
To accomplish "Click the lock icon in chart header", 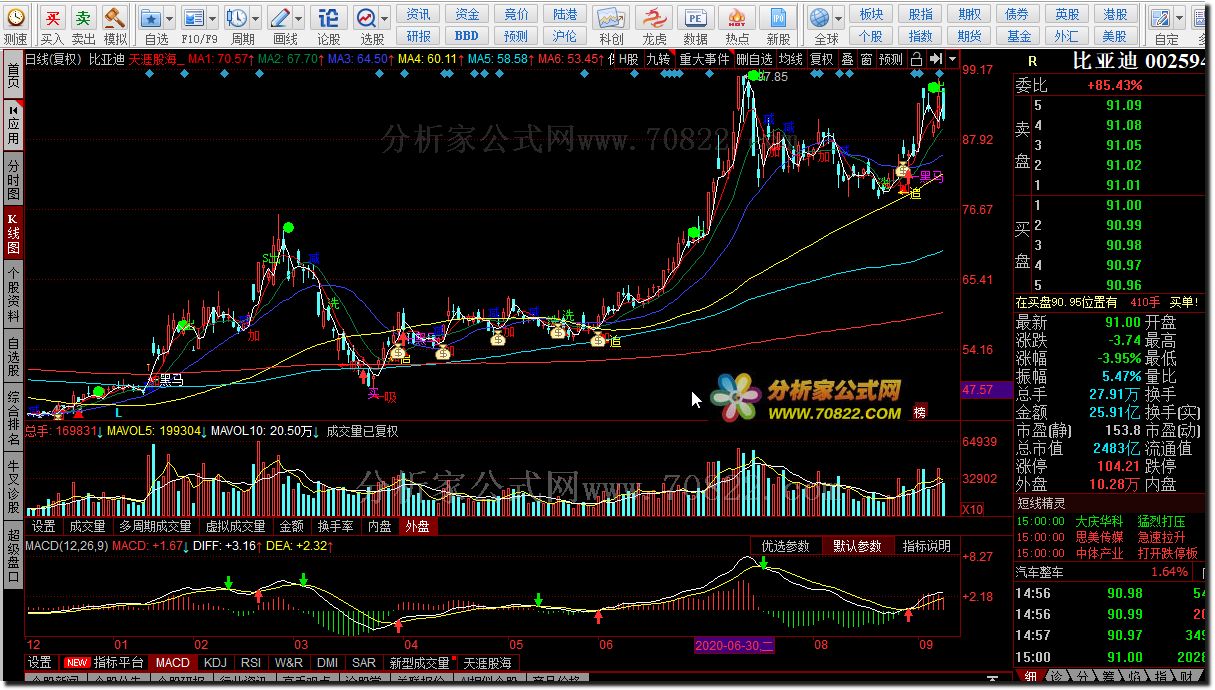I will pos(917,60).
